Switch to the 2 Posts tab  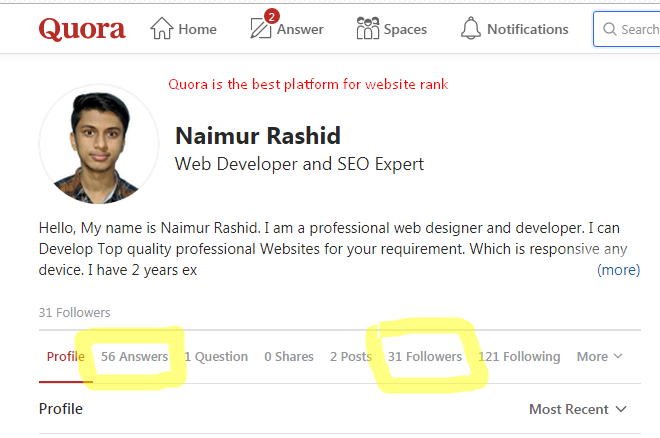coord(351,357)
